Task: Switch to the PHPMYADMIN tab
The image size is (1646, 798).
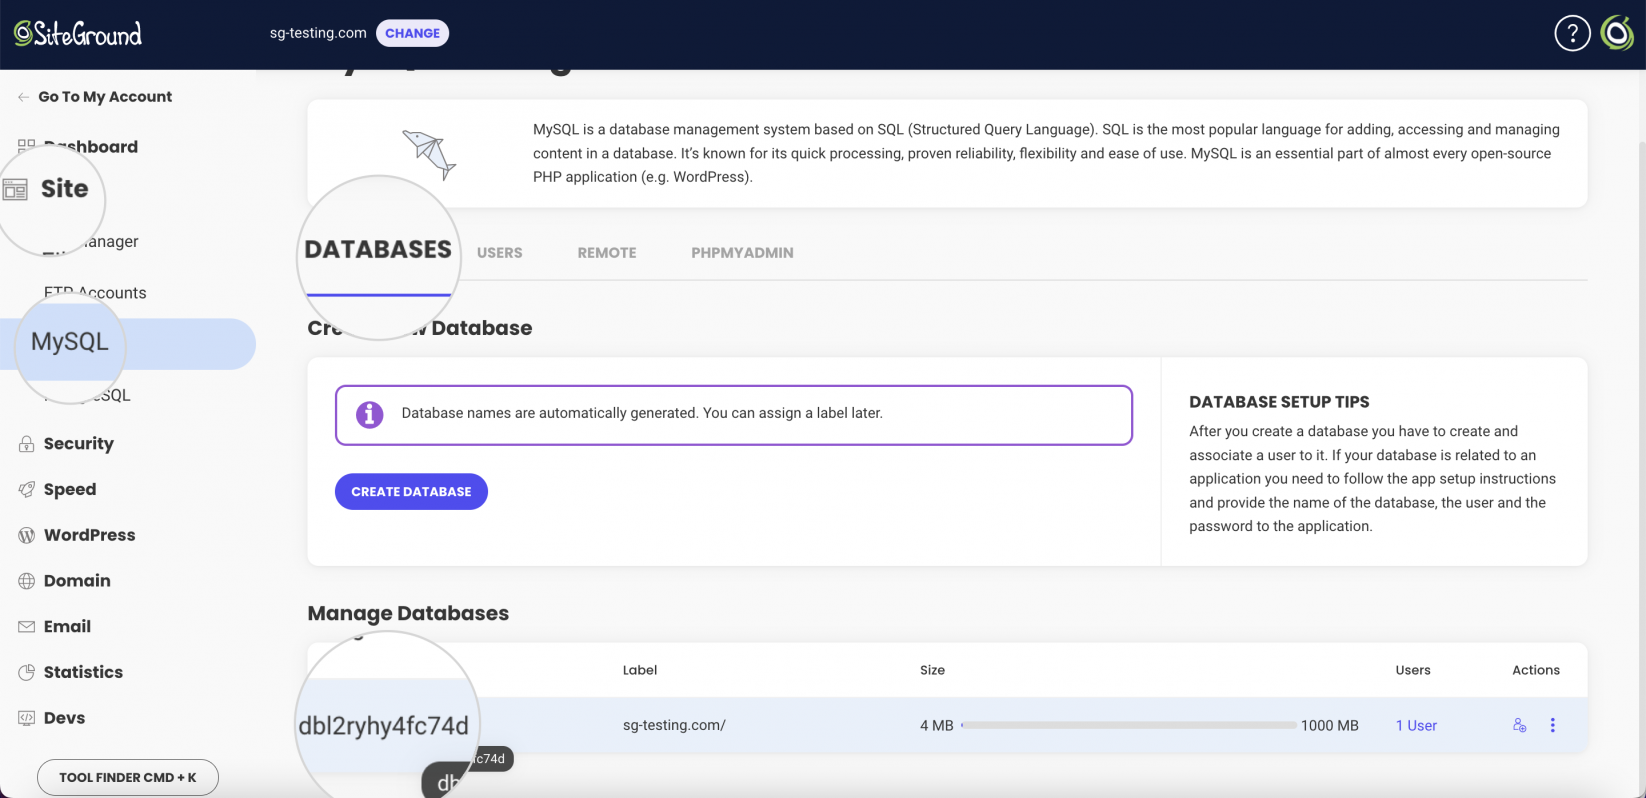Action: [742, 253]
